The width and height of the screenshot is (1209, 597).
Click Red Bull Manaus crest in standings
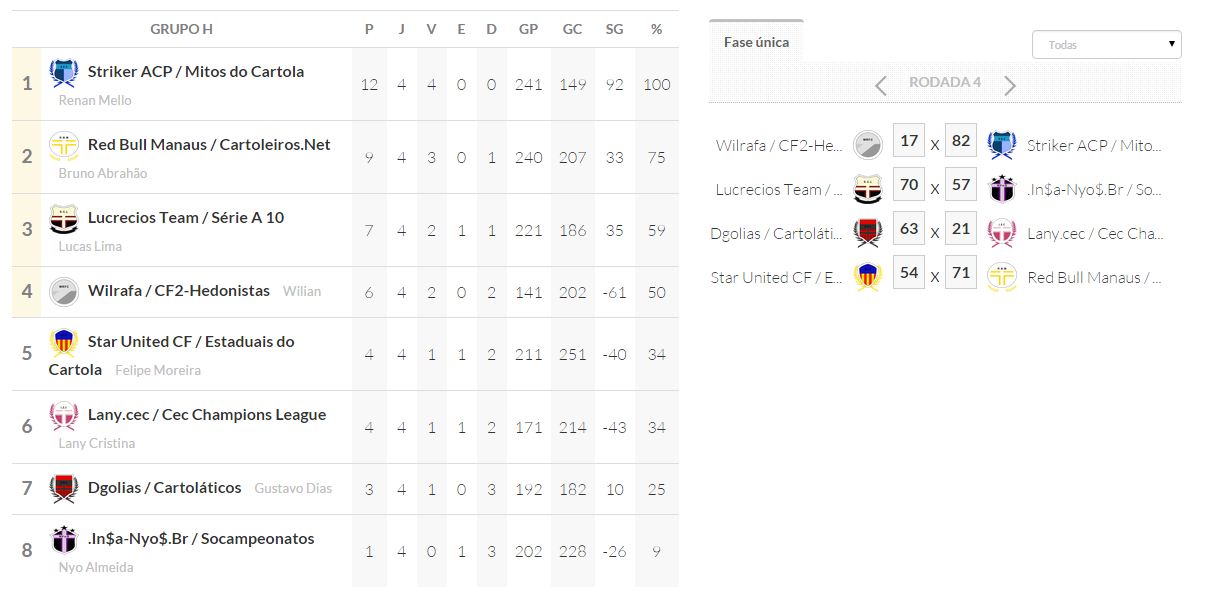point(64,146)
